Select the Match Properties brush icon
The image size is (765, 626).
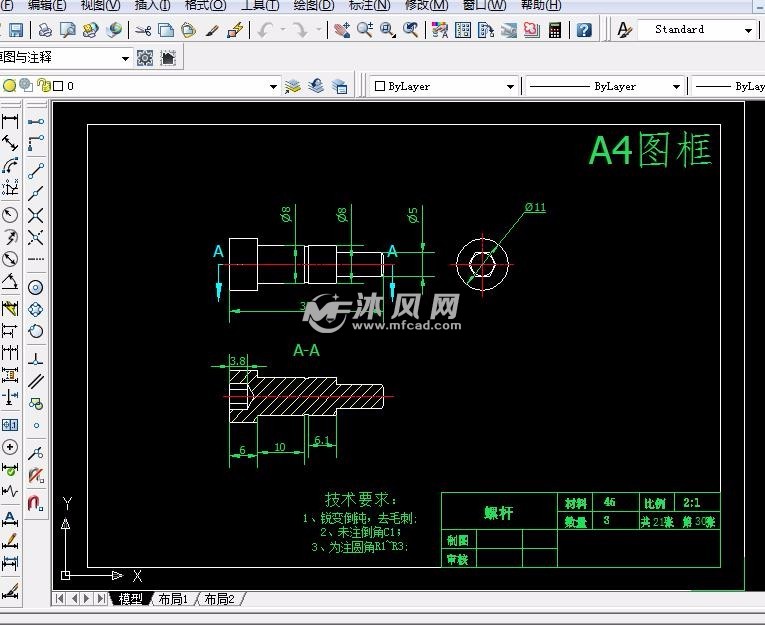pos(212,30)
